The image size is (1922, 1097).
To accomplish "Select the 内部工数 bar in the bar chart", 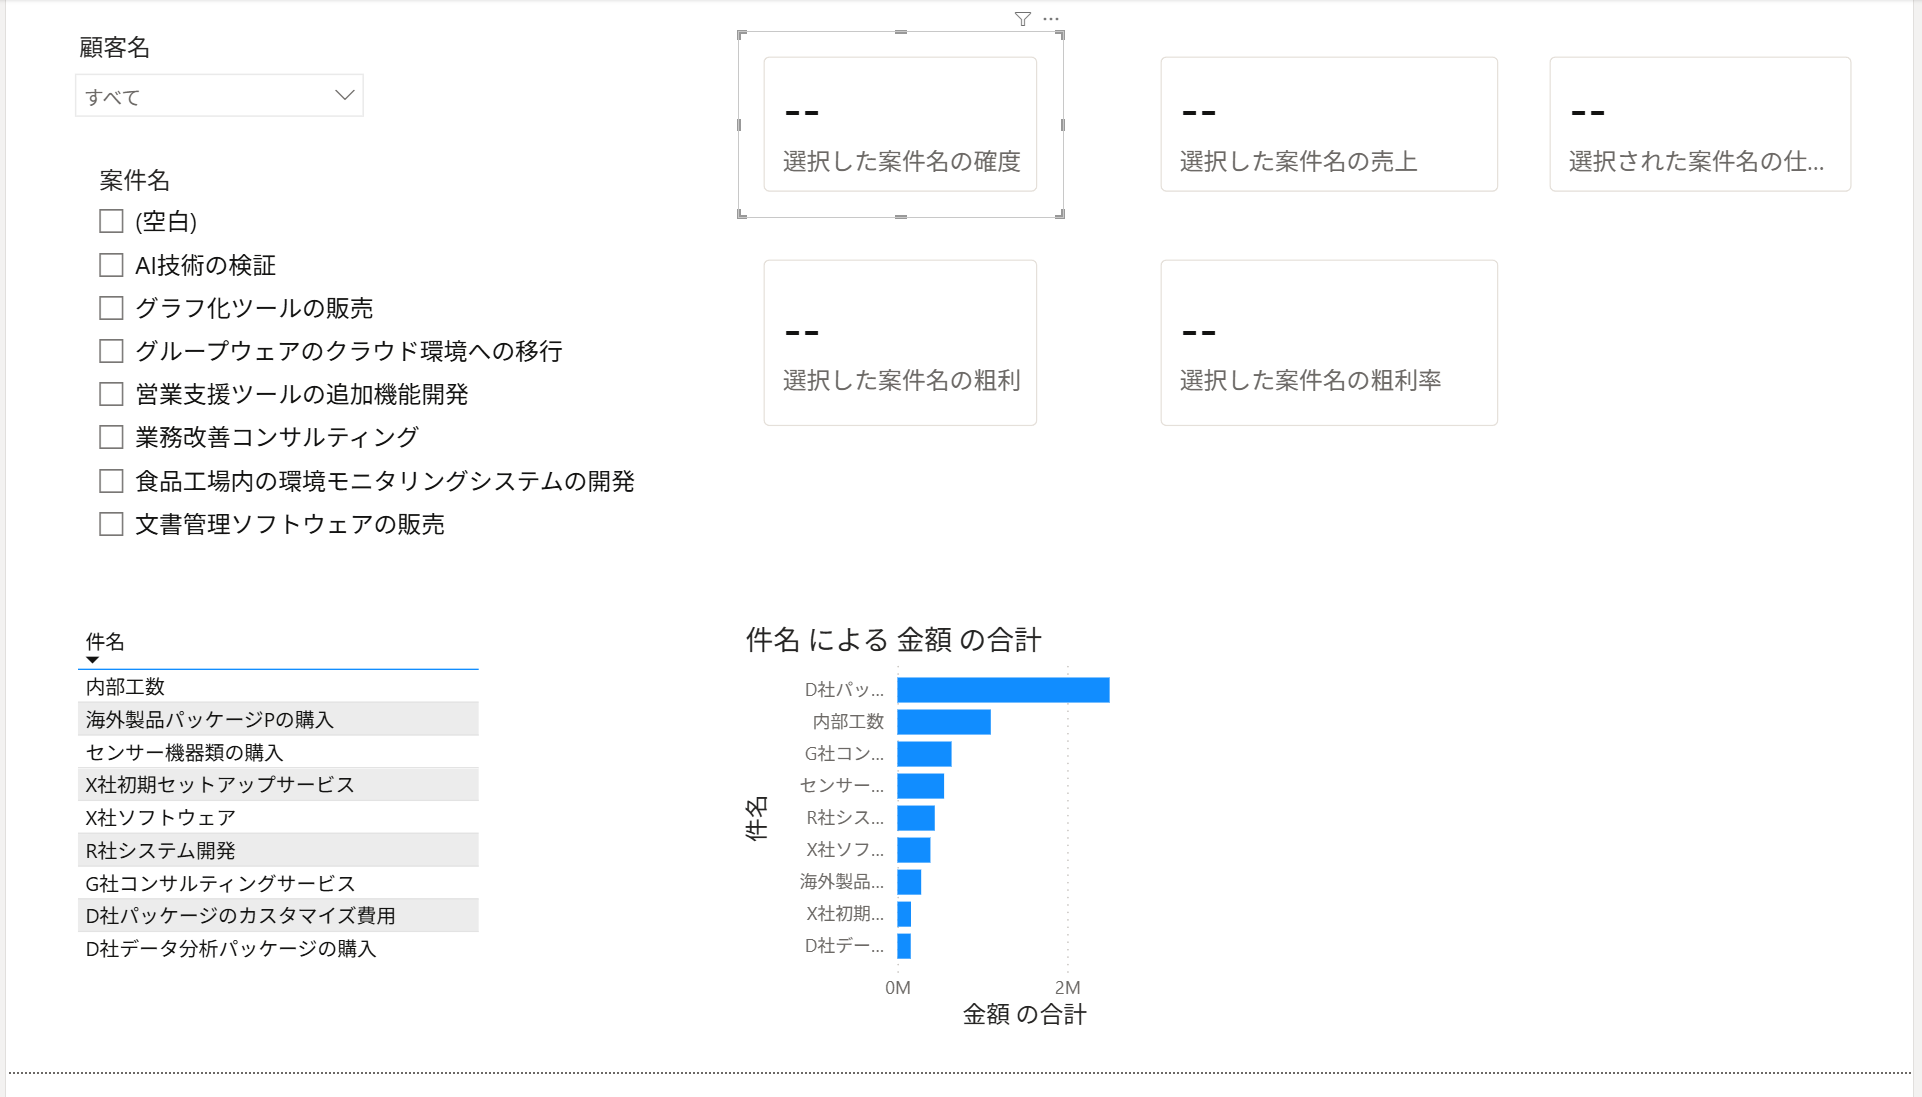I will pos(943,722).
